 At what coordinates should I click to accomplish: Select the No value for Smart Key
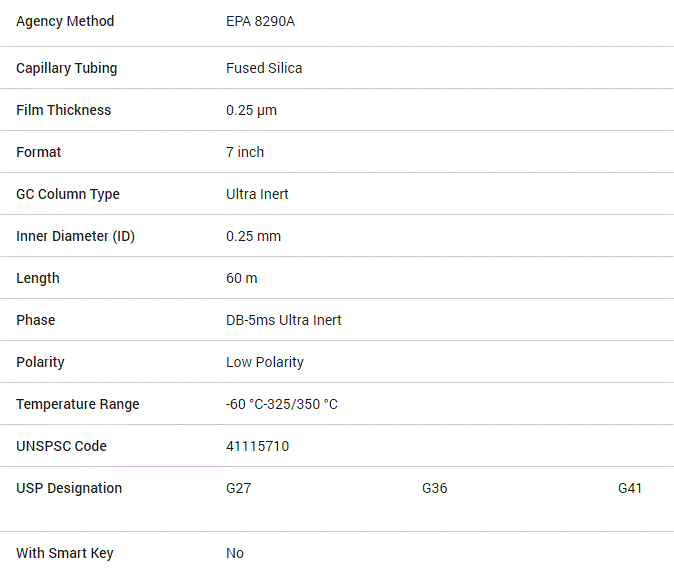point(235,553)
